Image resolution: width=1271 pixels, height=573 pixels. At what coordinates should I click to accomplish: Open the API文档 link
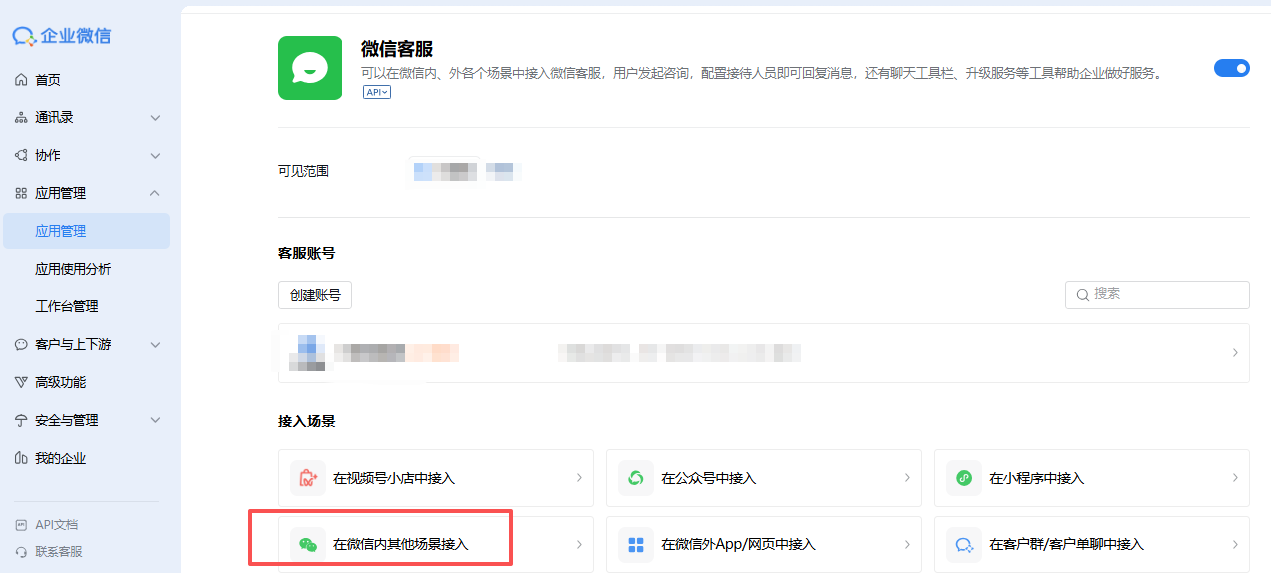pos(56,524)
